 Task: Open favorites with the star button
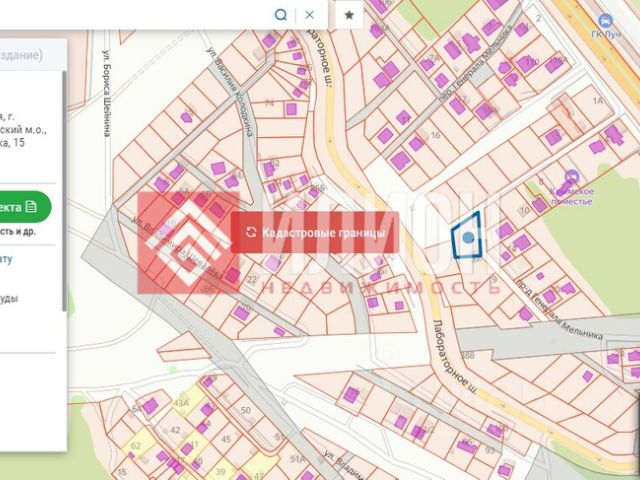click(x=349, y=15)
